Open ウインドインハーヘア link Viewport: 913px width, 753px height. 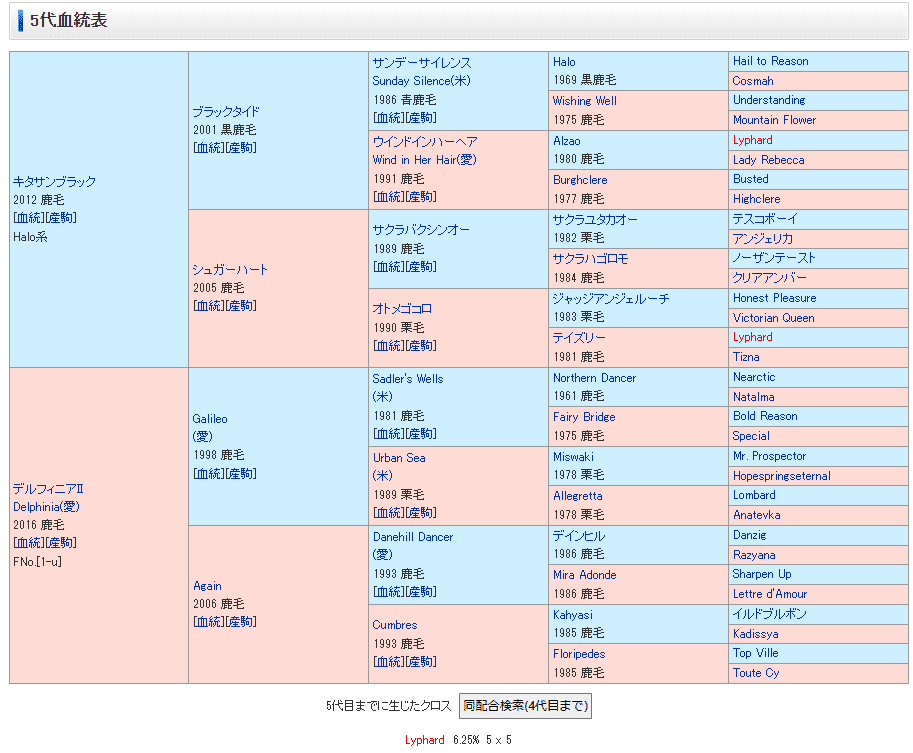[425, 142]
